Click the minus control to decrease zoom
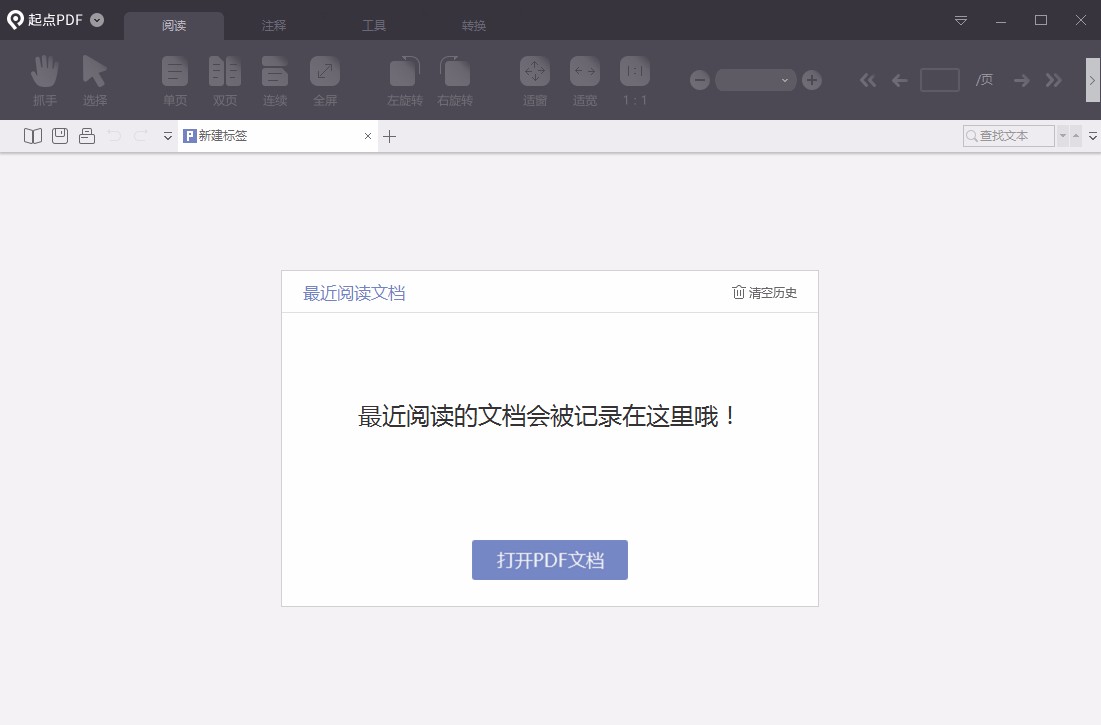1101x725 pixels. [x=699, y=80]
